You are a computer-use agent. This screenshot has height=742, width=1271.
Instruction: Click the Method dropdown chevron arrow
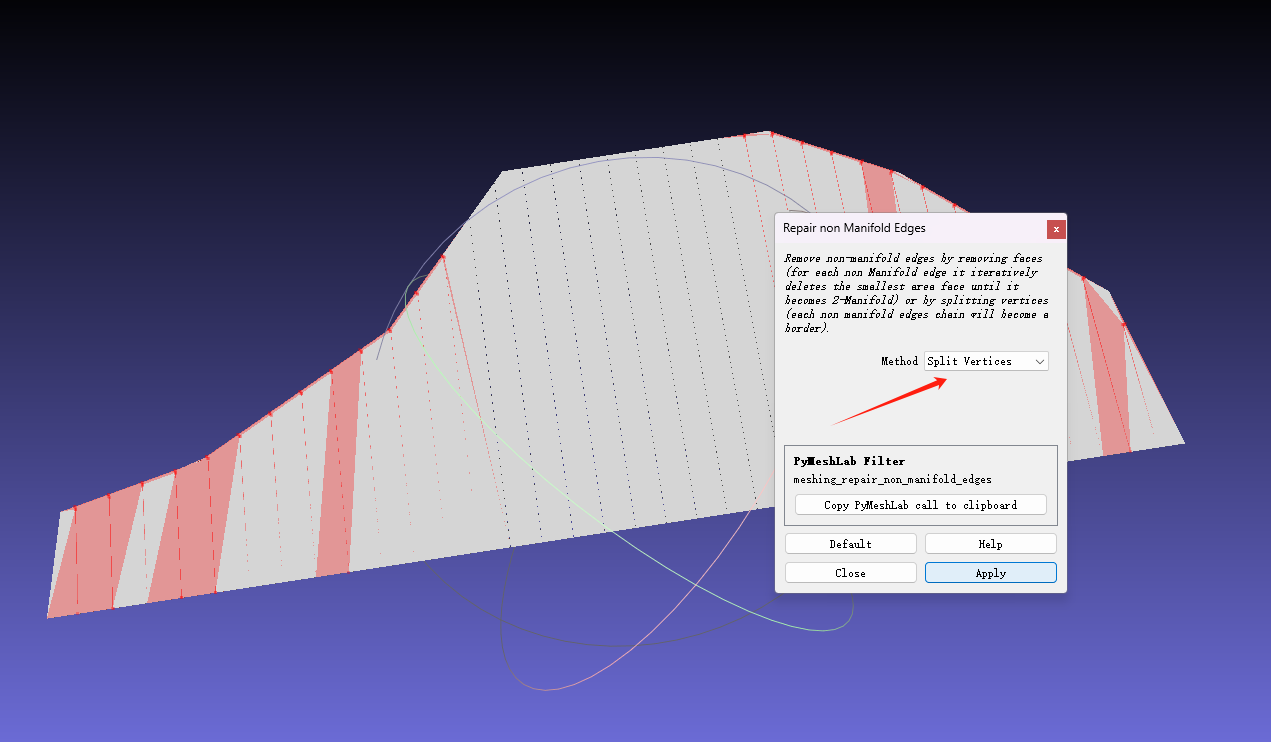click(1040, 361)
